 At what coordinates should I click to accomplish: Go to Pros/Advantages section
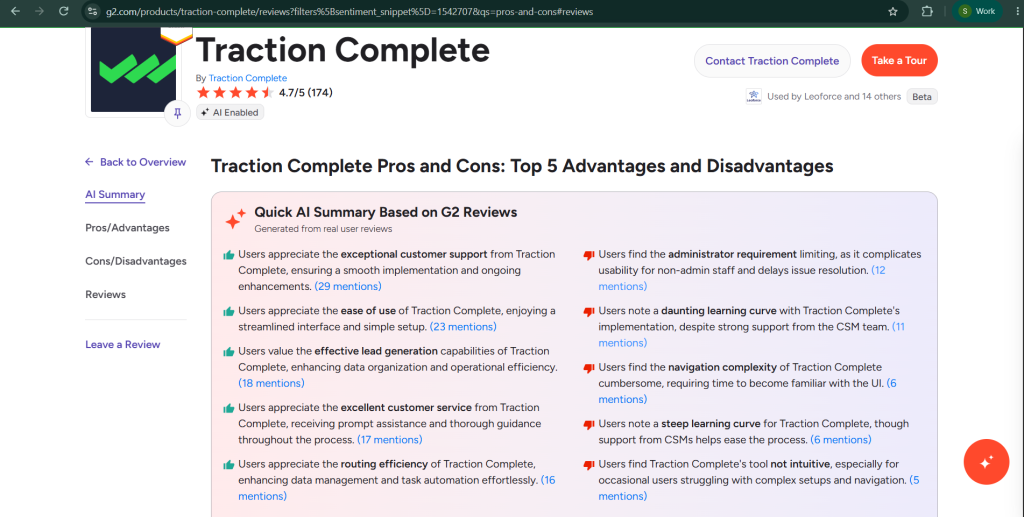pos(127,228)
